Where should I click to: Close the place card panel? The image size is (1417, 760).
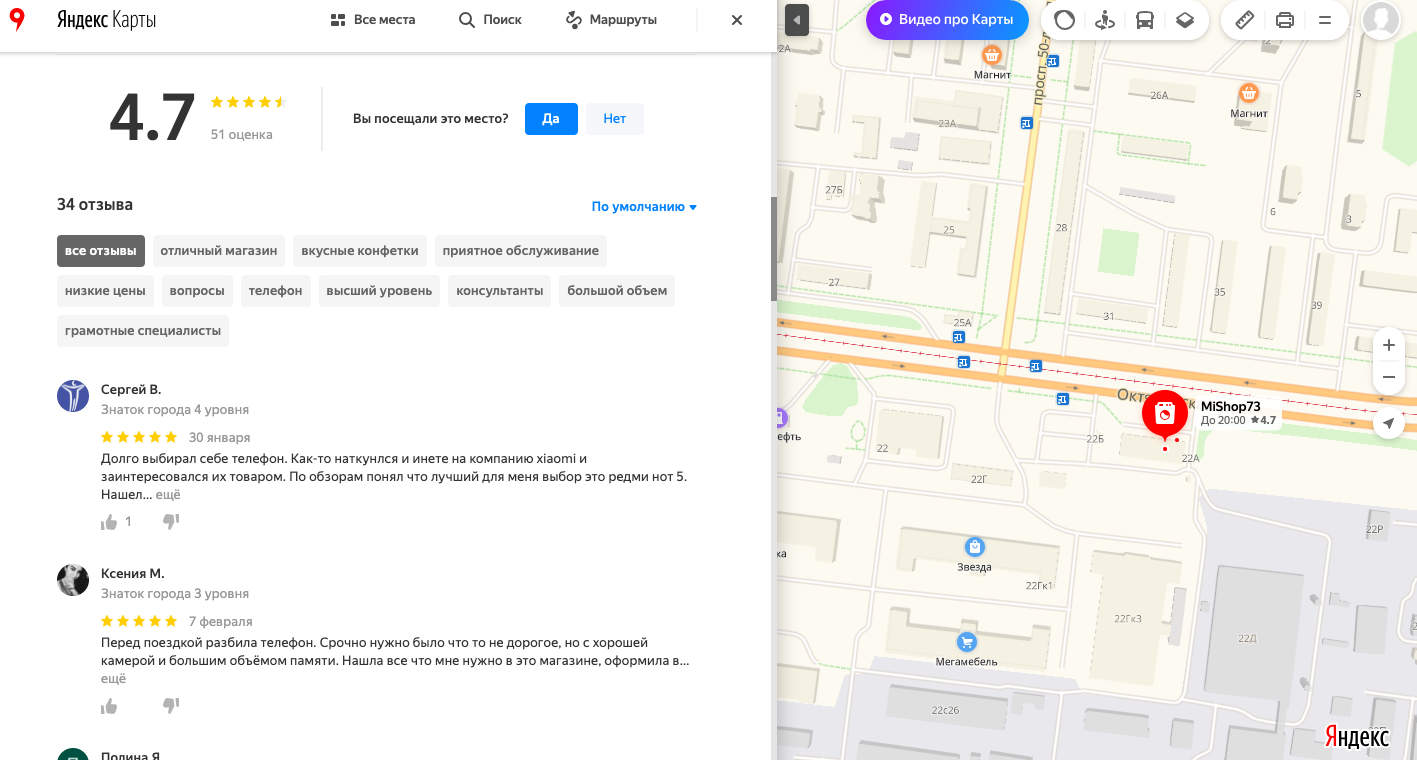tap(737, 20)
